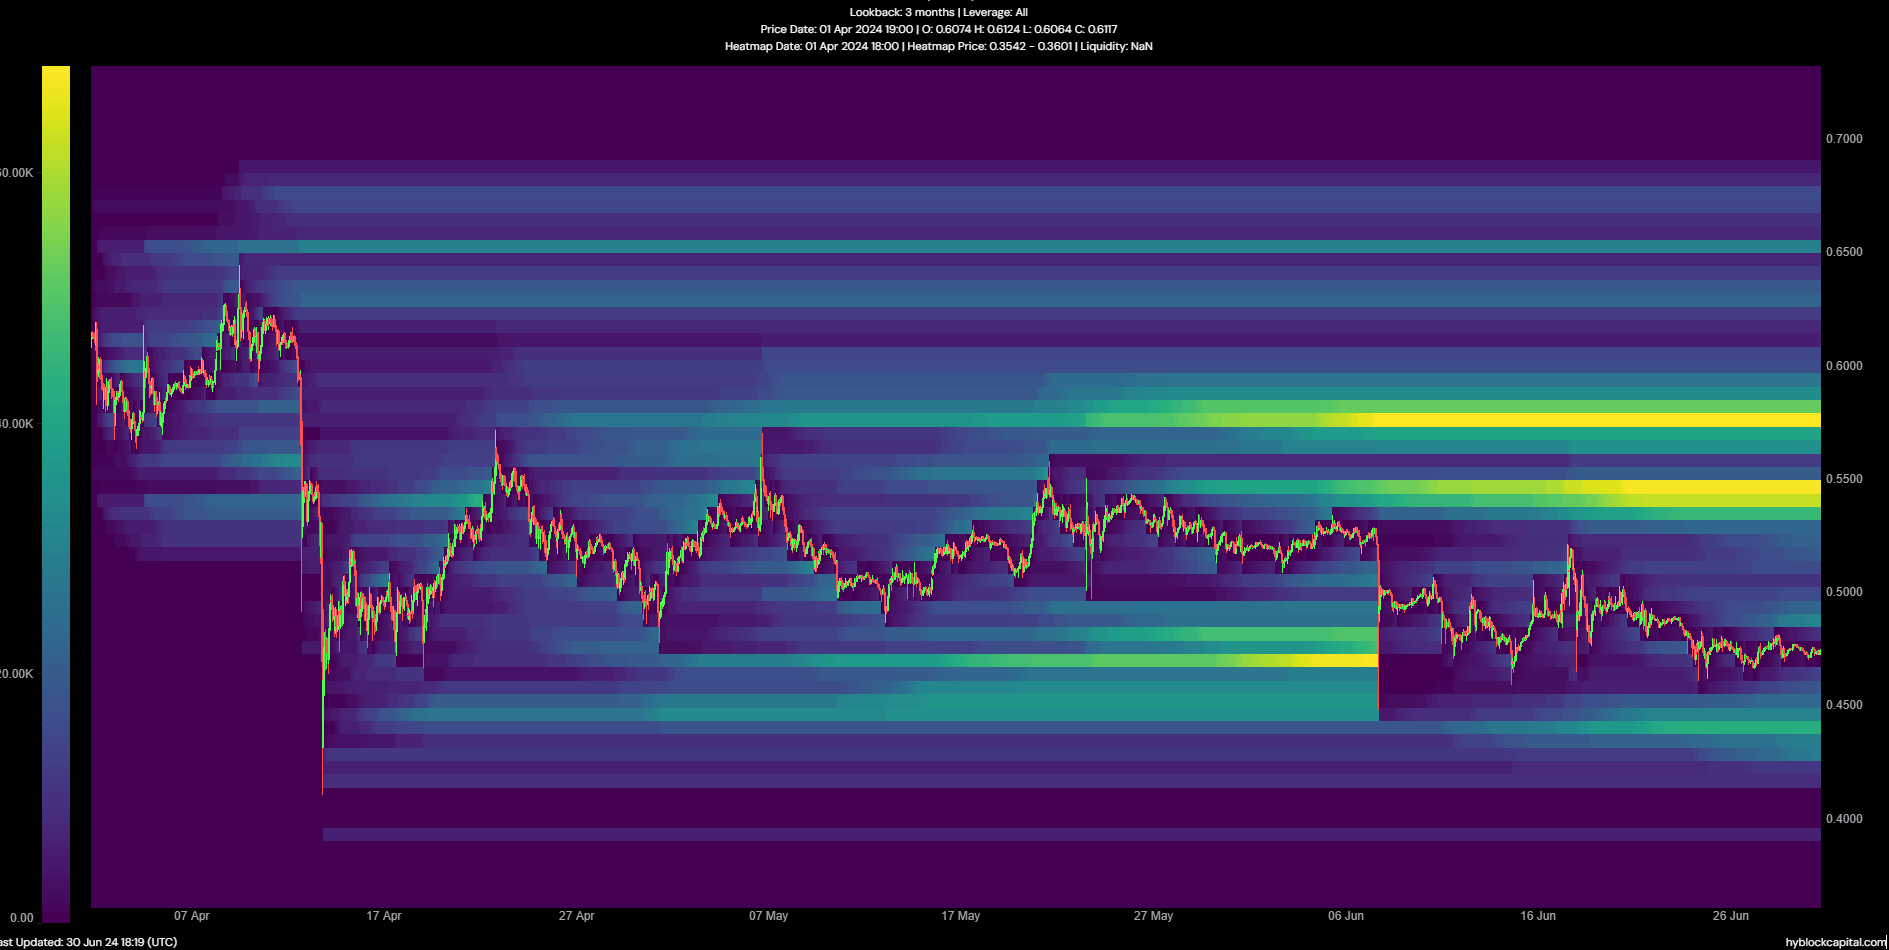The height and width of the screenshot is (950, 1889).
Task: Click the Last Updated timestamp text
Action: pyautogui.click(x=89, y=942)
